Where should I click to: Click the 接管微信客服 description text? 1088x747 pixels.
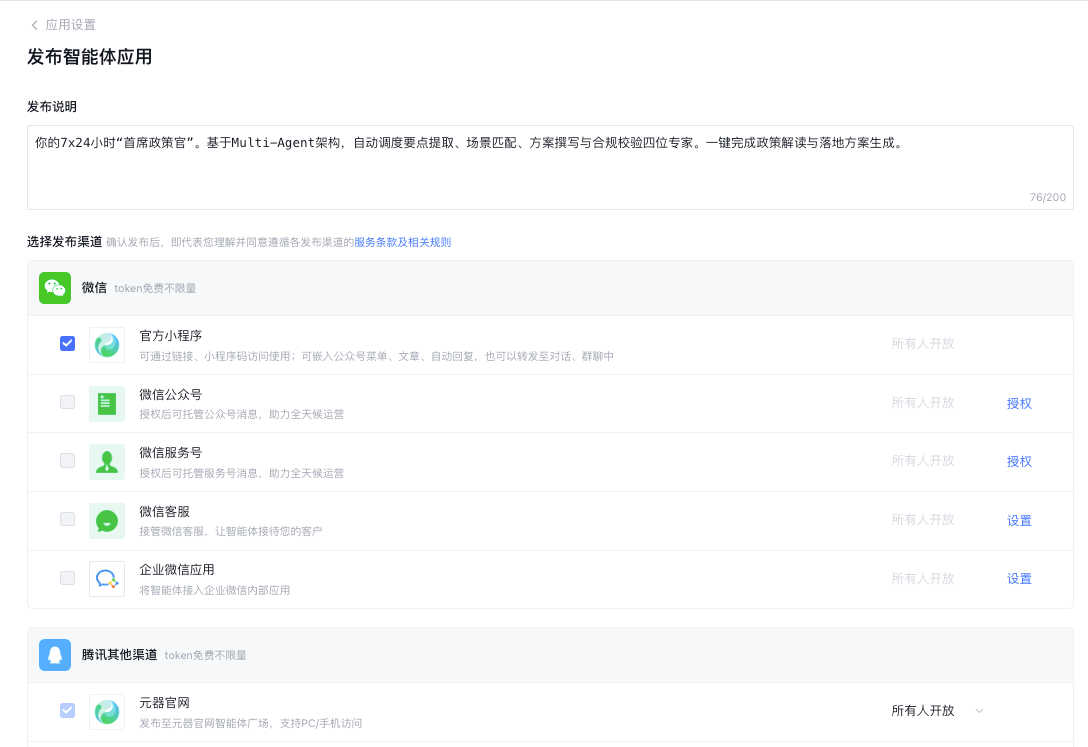(230, 531)
